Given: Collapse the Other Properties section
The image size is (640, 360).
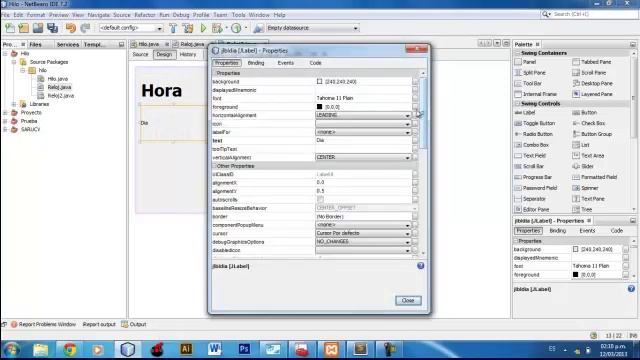Looking at the screenshot, I should click(214, 166).
